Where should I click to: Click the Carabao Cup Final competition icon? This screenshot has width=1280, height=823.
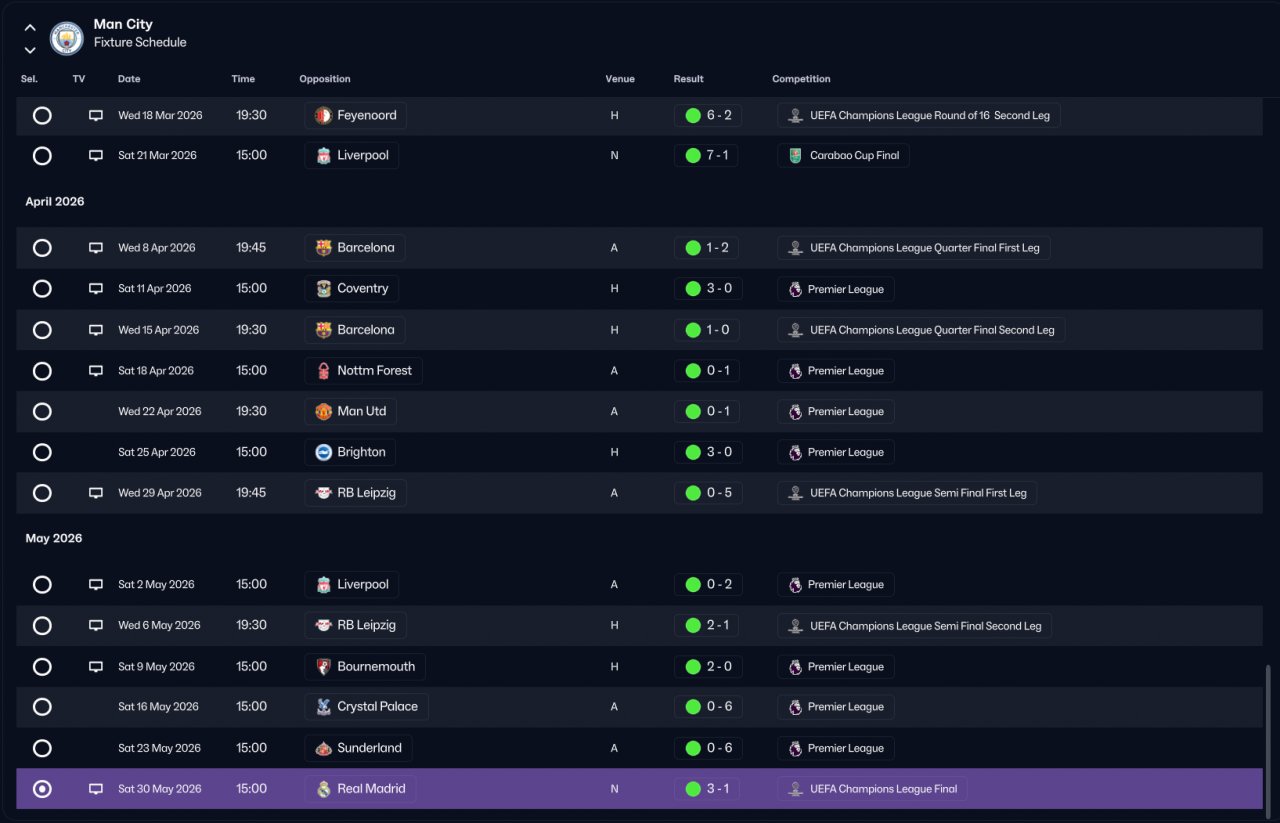(x=795, y=156)
